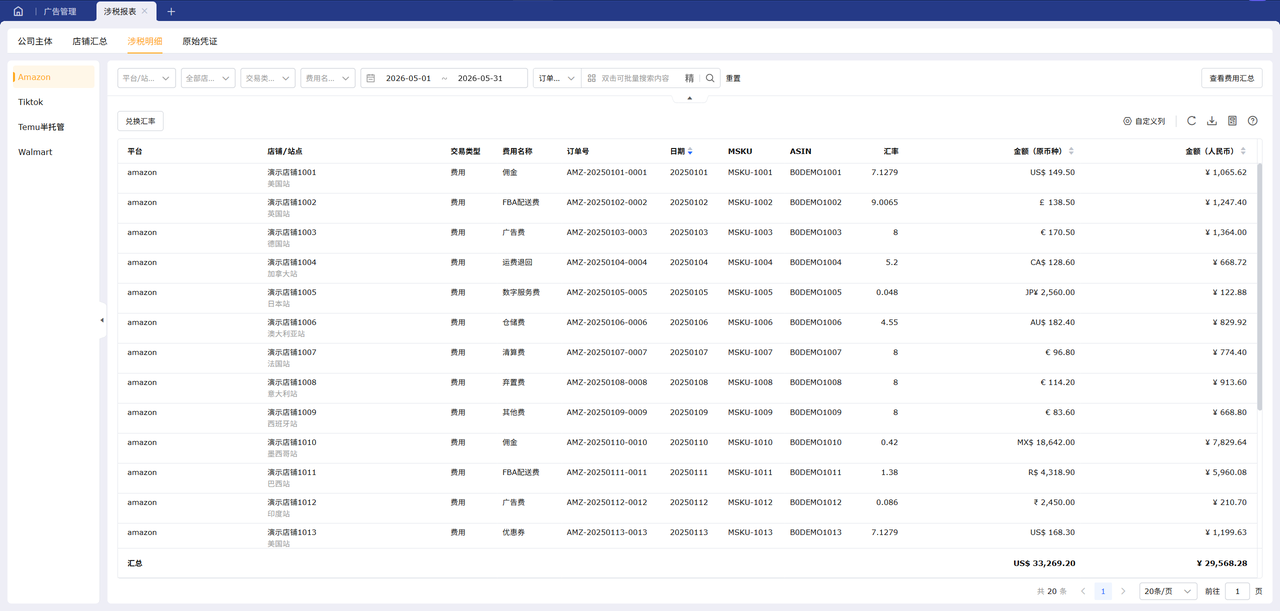
Task: Select Walmart in the platform sidebar
Action: pos(53,152)
